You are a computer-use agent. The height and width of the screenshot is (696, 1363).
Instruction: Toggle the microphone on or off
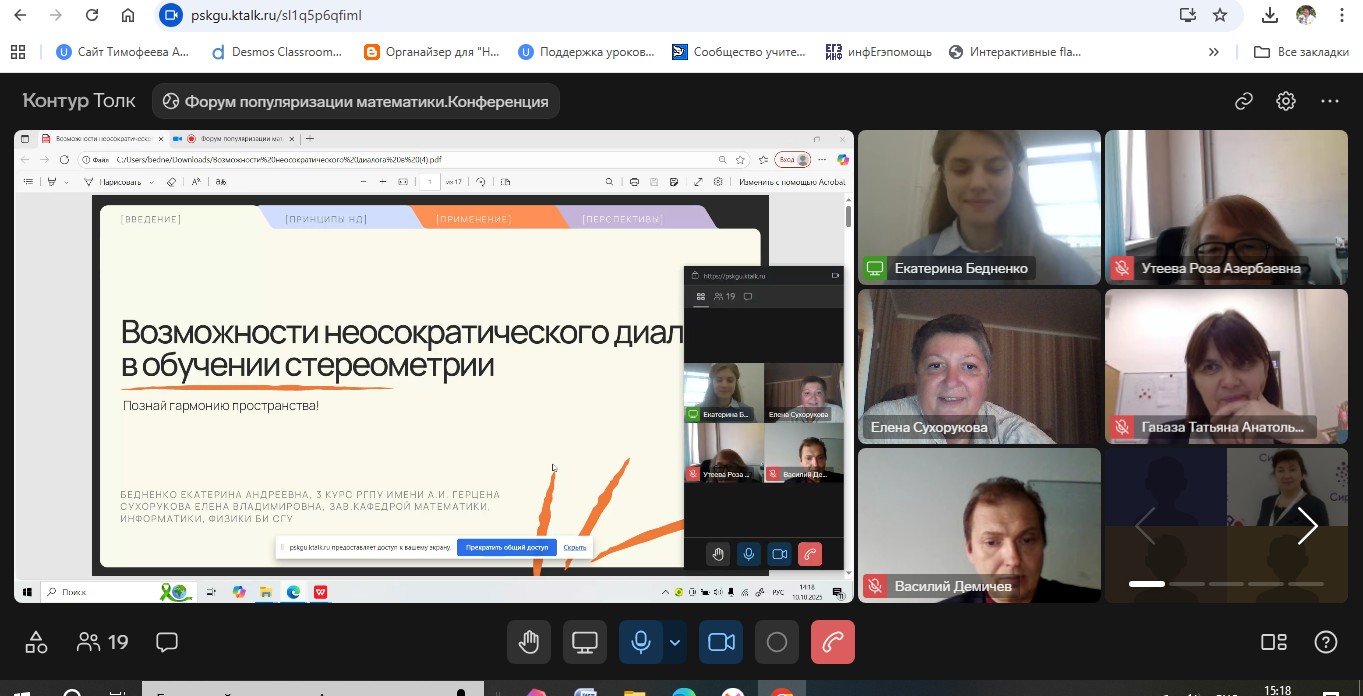click(640, 642)
